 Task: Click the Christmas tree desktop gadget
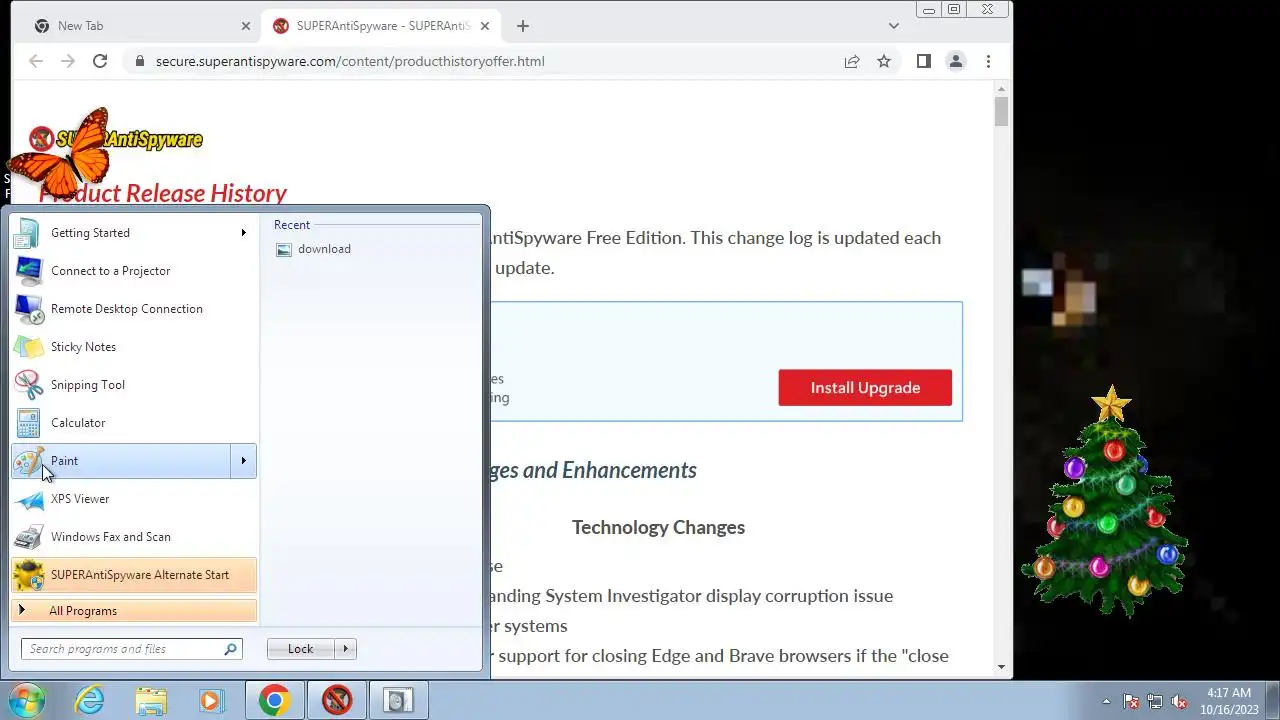point(1105,502)
